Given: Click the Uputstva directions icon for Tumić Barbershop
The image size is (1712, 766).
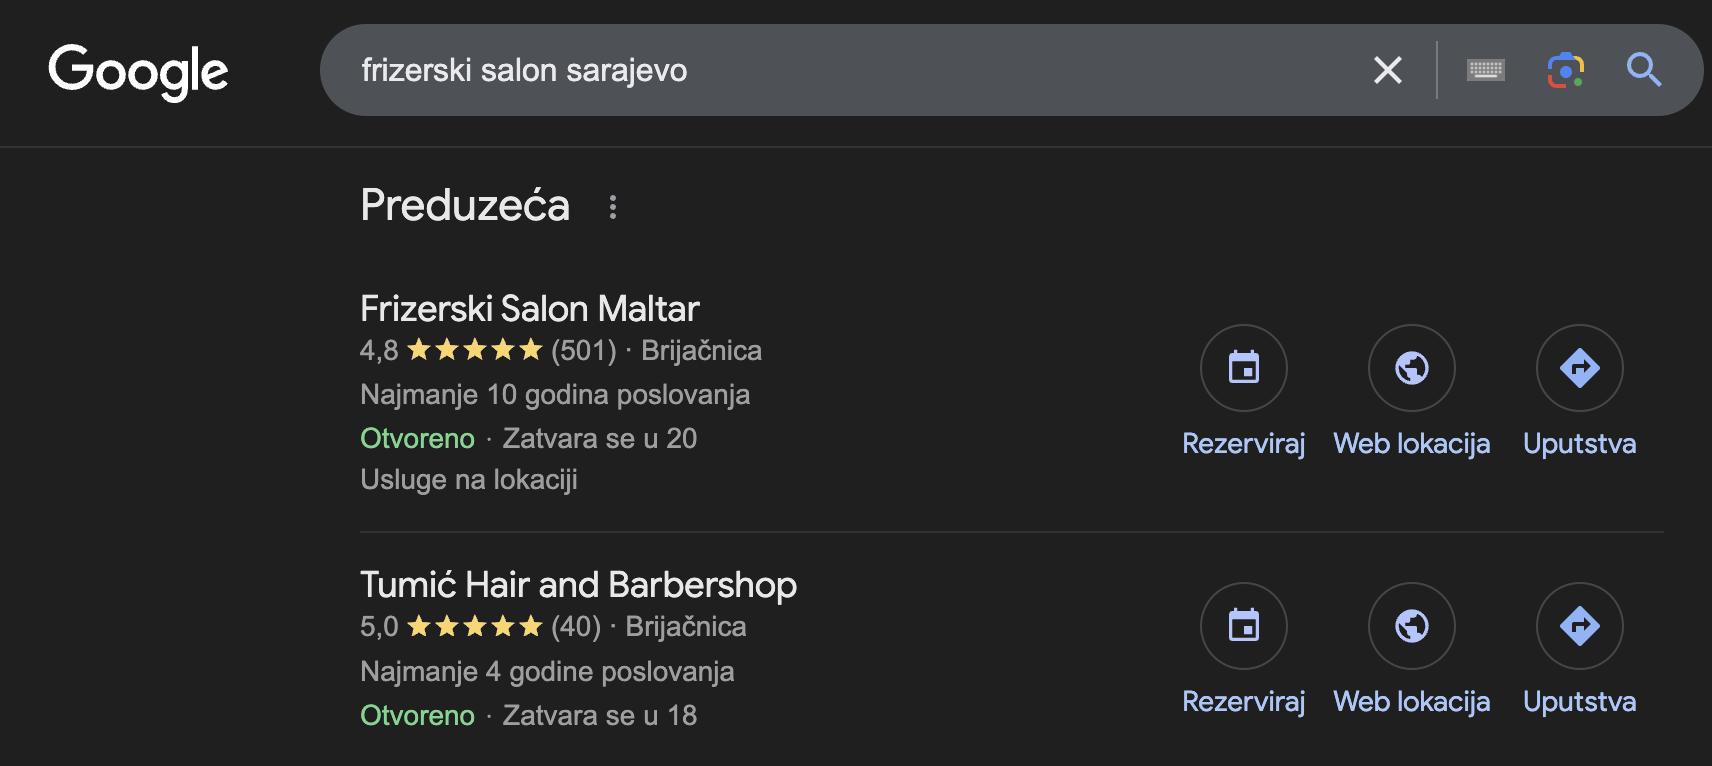Looking at the screenshot, I should pos(1580,626).
